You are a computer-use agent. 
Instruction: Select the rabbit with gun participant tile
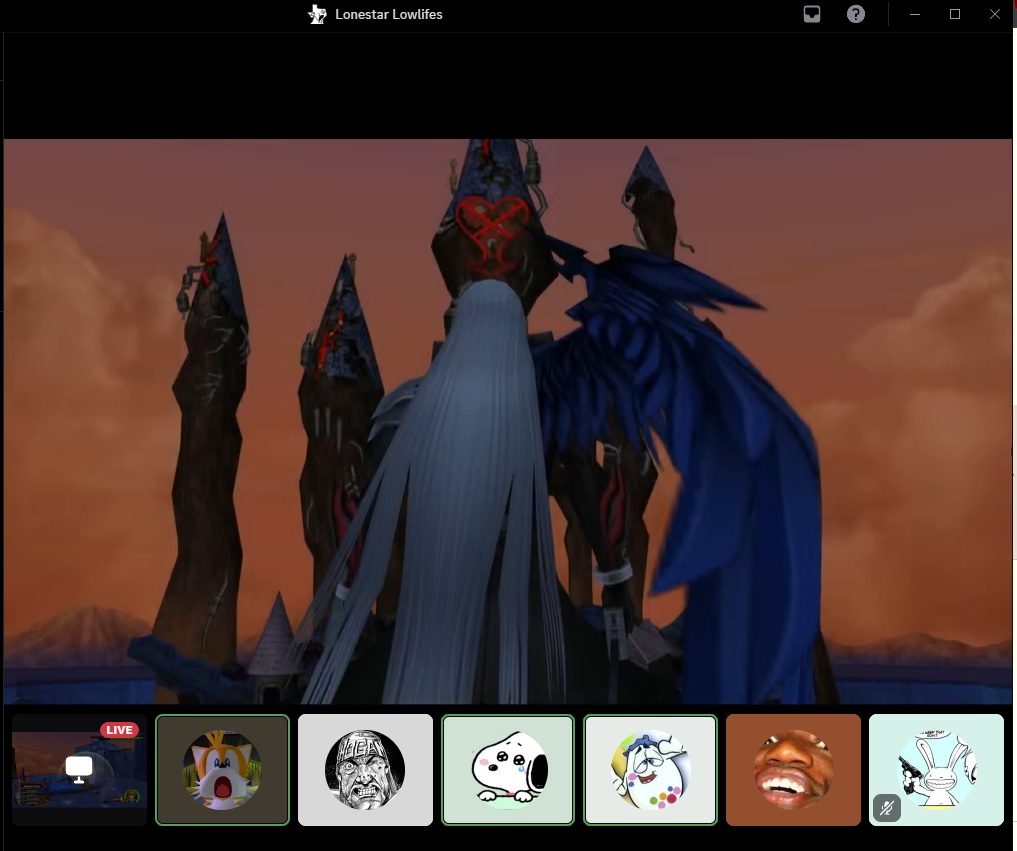coord(936,770)
